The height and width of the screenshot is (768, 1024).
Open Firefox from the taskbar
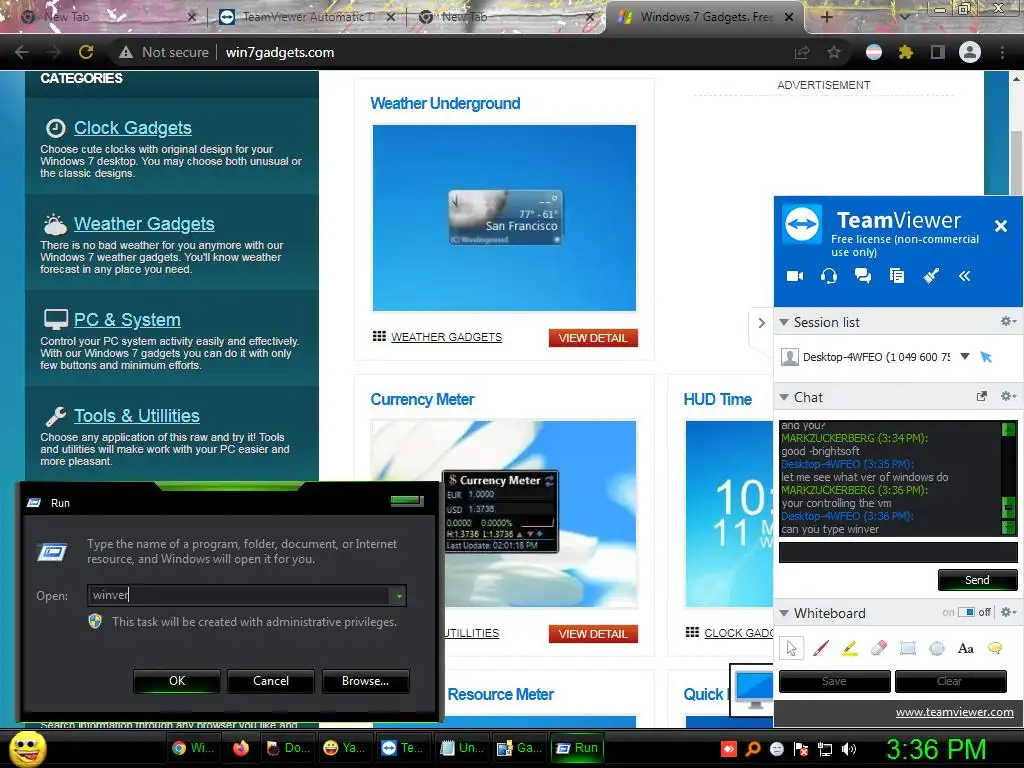tap(240, 748)
